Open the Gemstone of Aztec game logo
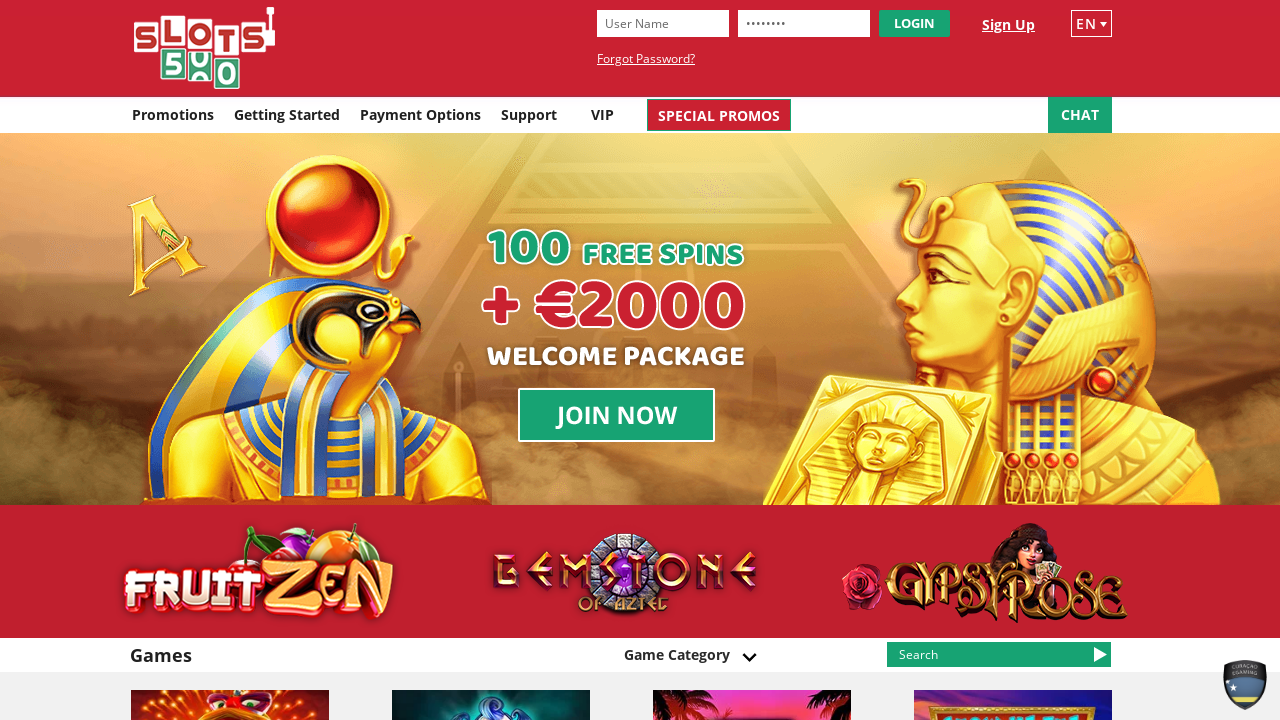The image size is (1280, 720). click(625, 573)
